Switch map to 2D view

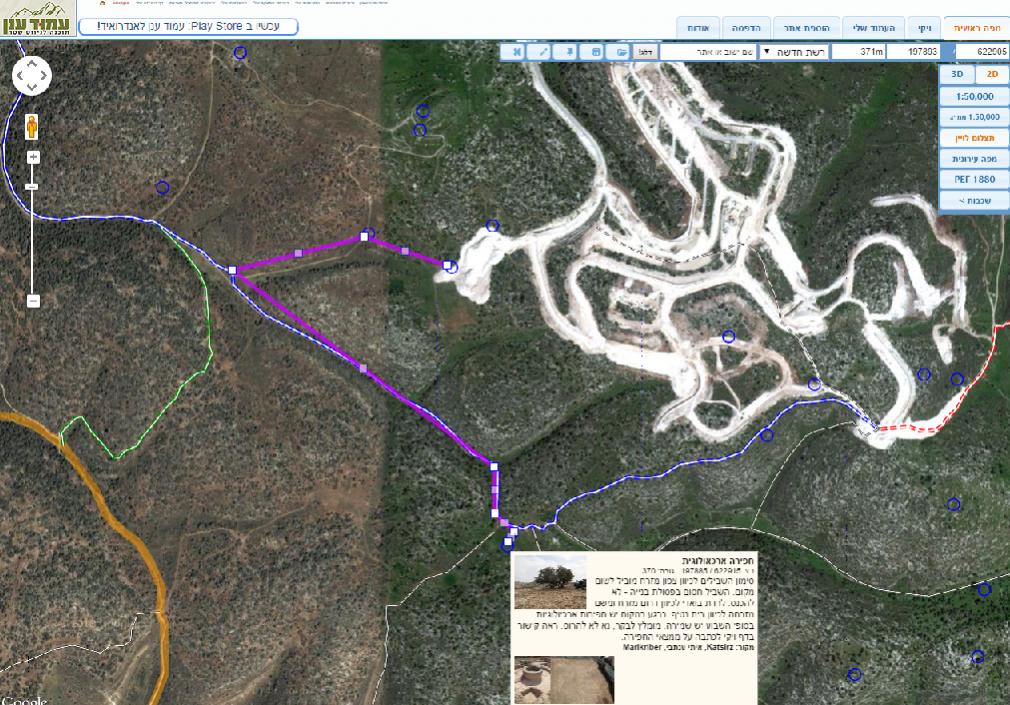(x=992, y=74)
